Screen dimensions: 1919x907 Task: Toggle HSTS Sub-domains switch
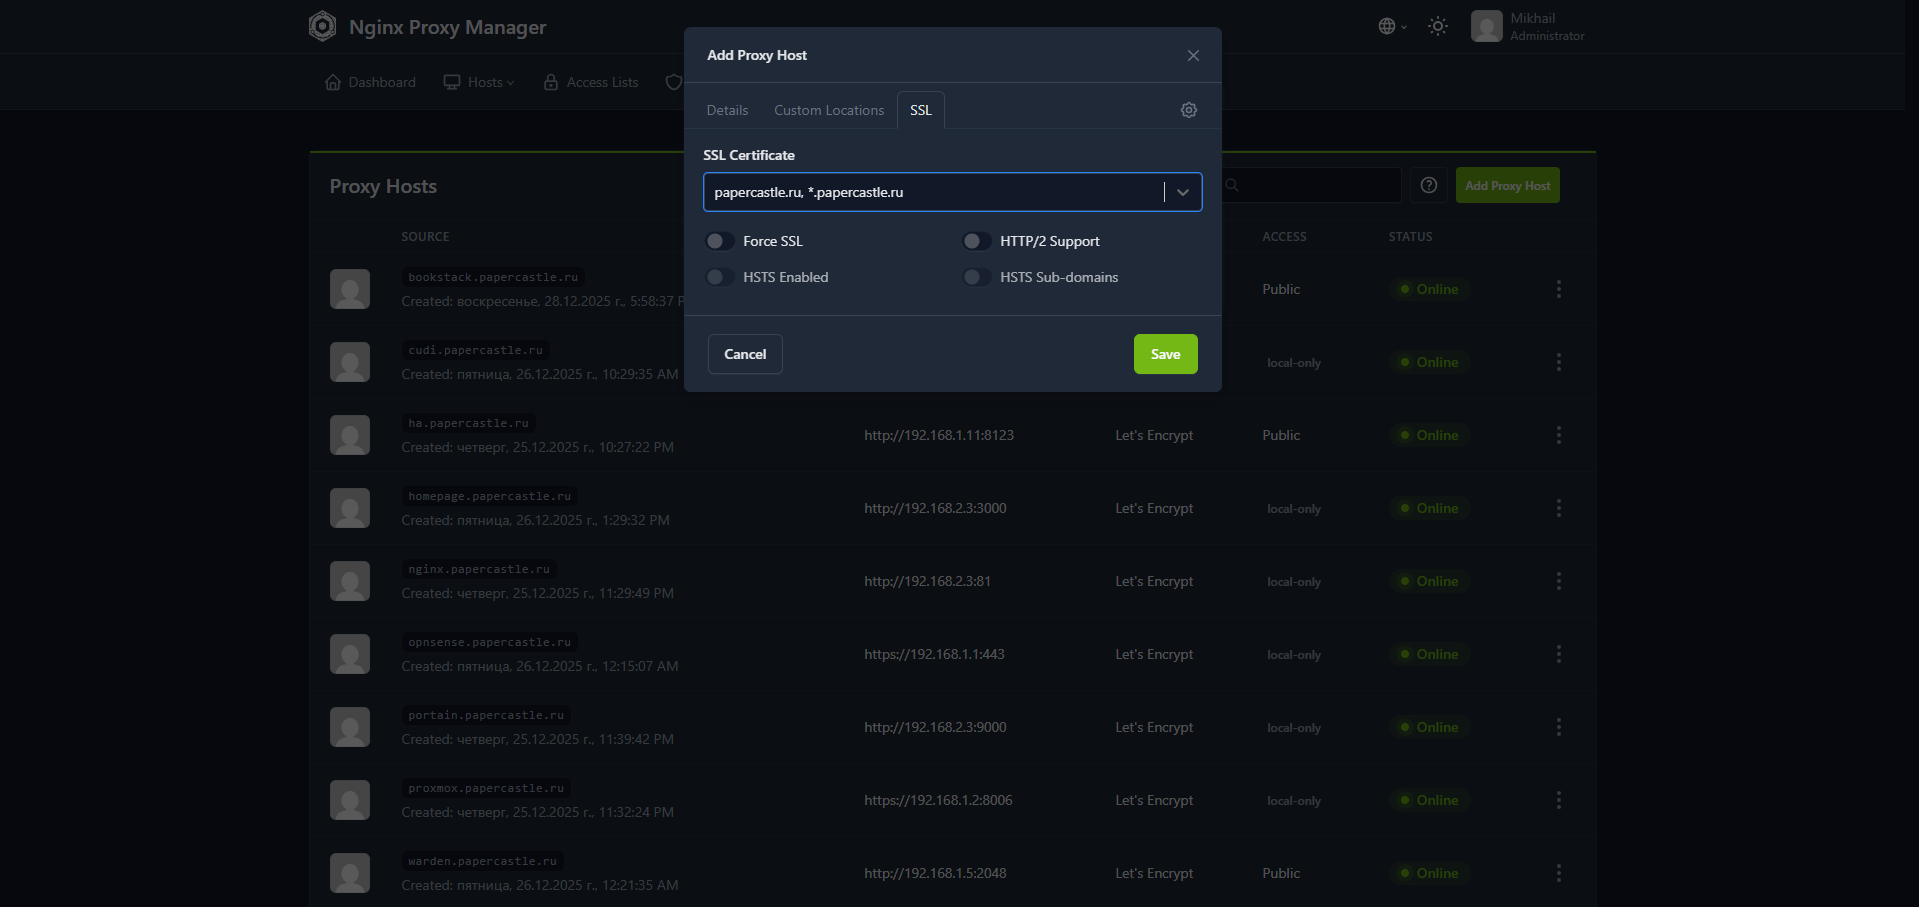coord(977,277)
